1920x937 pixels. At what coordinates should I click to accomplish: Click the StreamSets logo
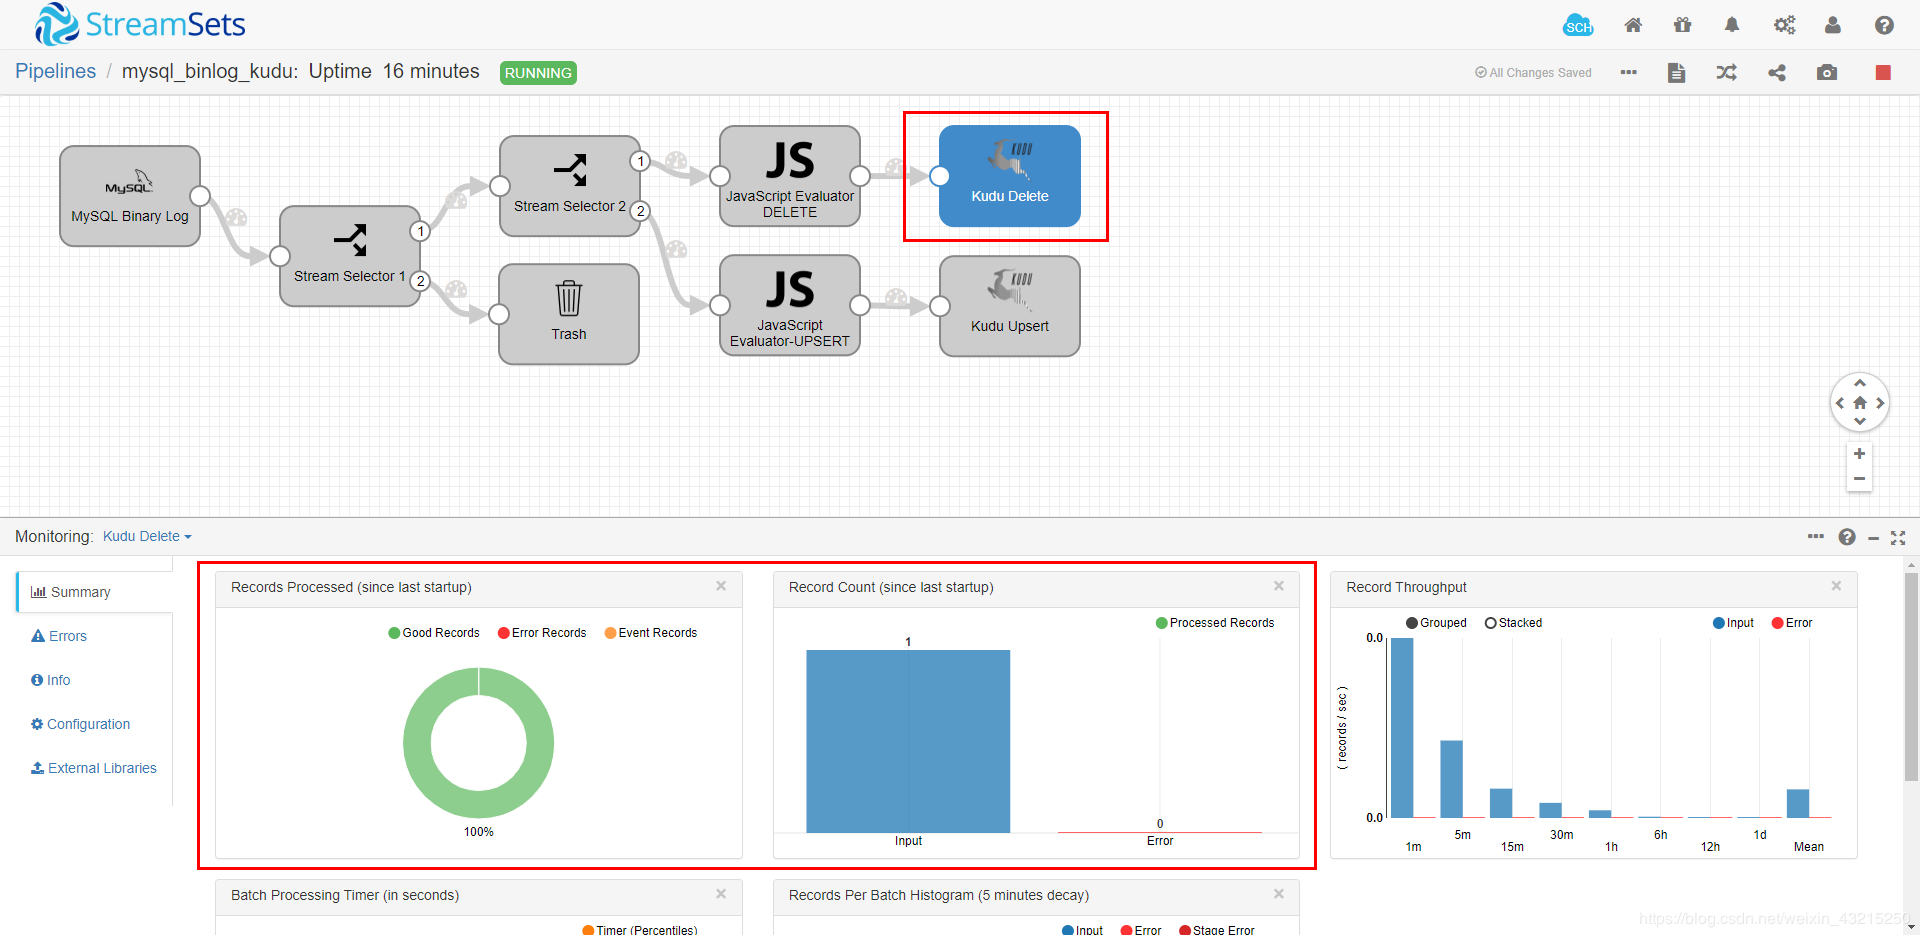(140, 23)
